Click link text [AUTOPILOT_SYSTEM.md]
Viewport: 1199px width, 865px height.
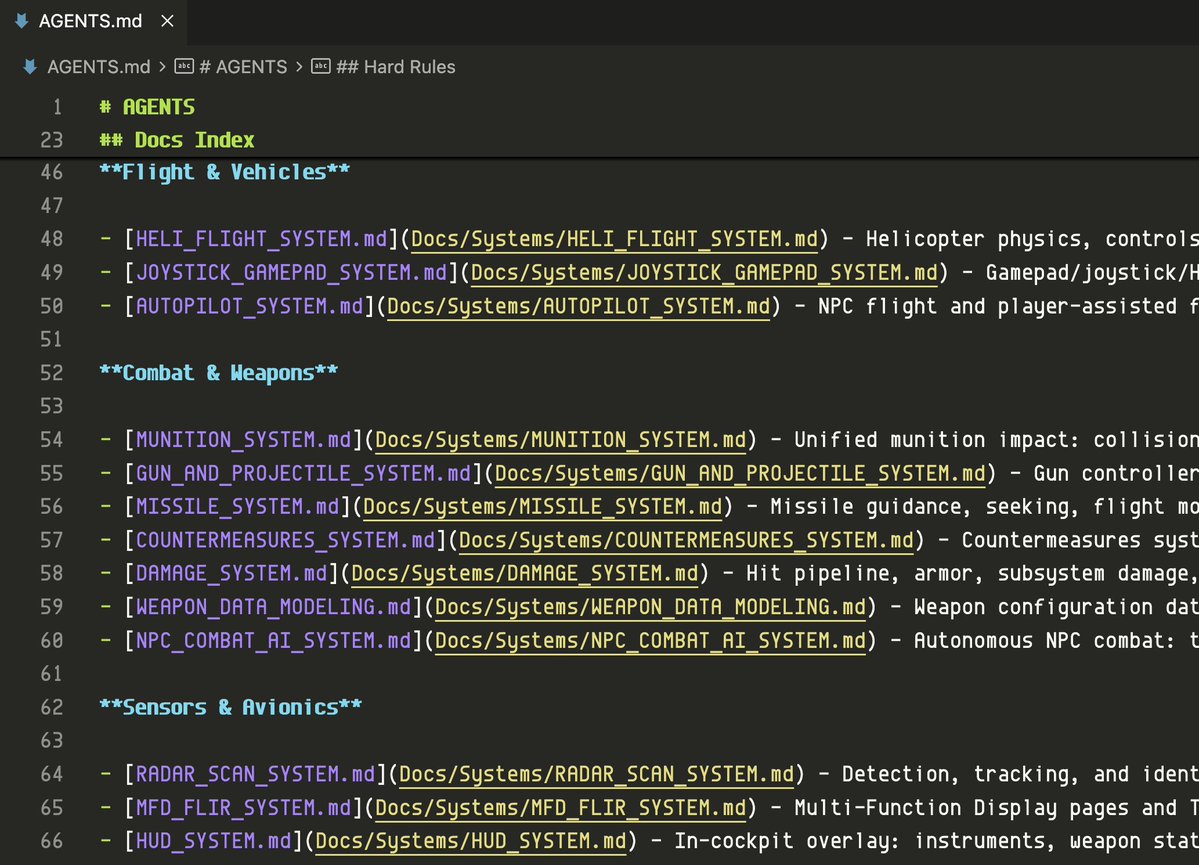[x=249, y=307]
